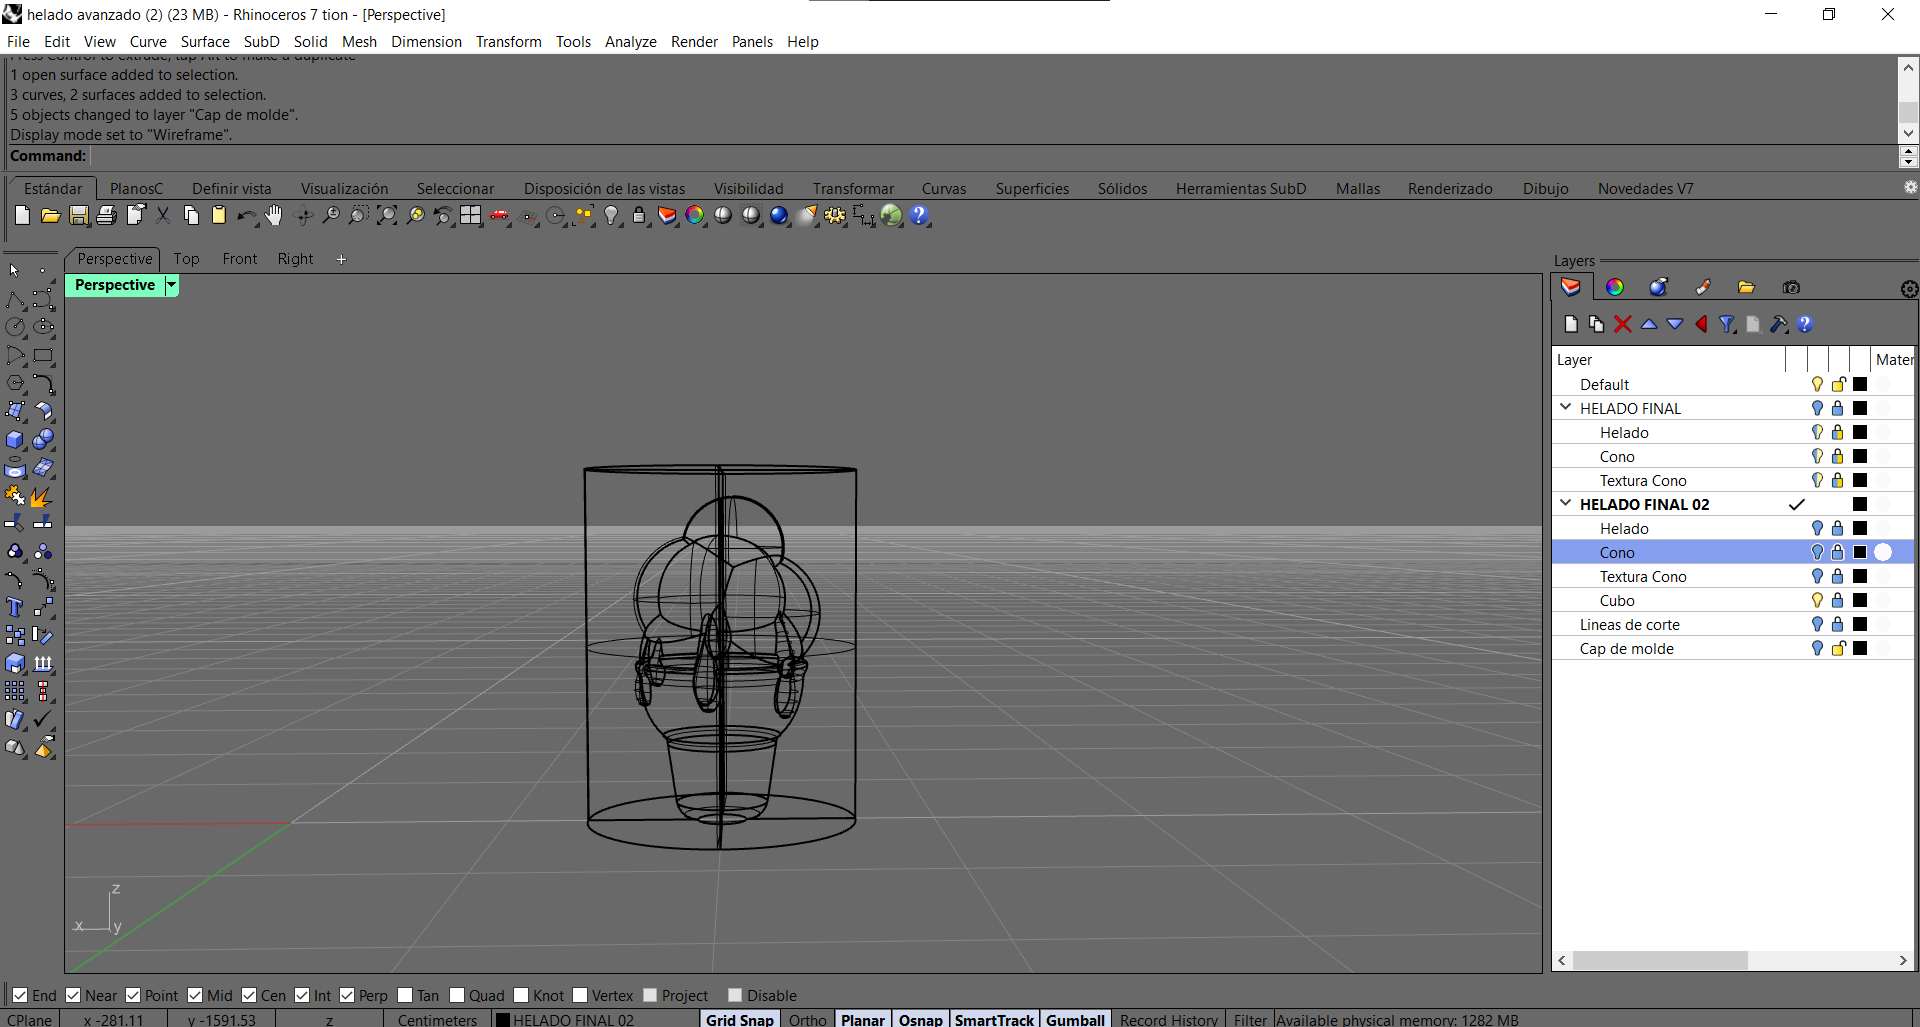Viewport: 1920px width, 1027px height.
Task: Create a new layer in the Layers panel
Action: (1571, 324)
